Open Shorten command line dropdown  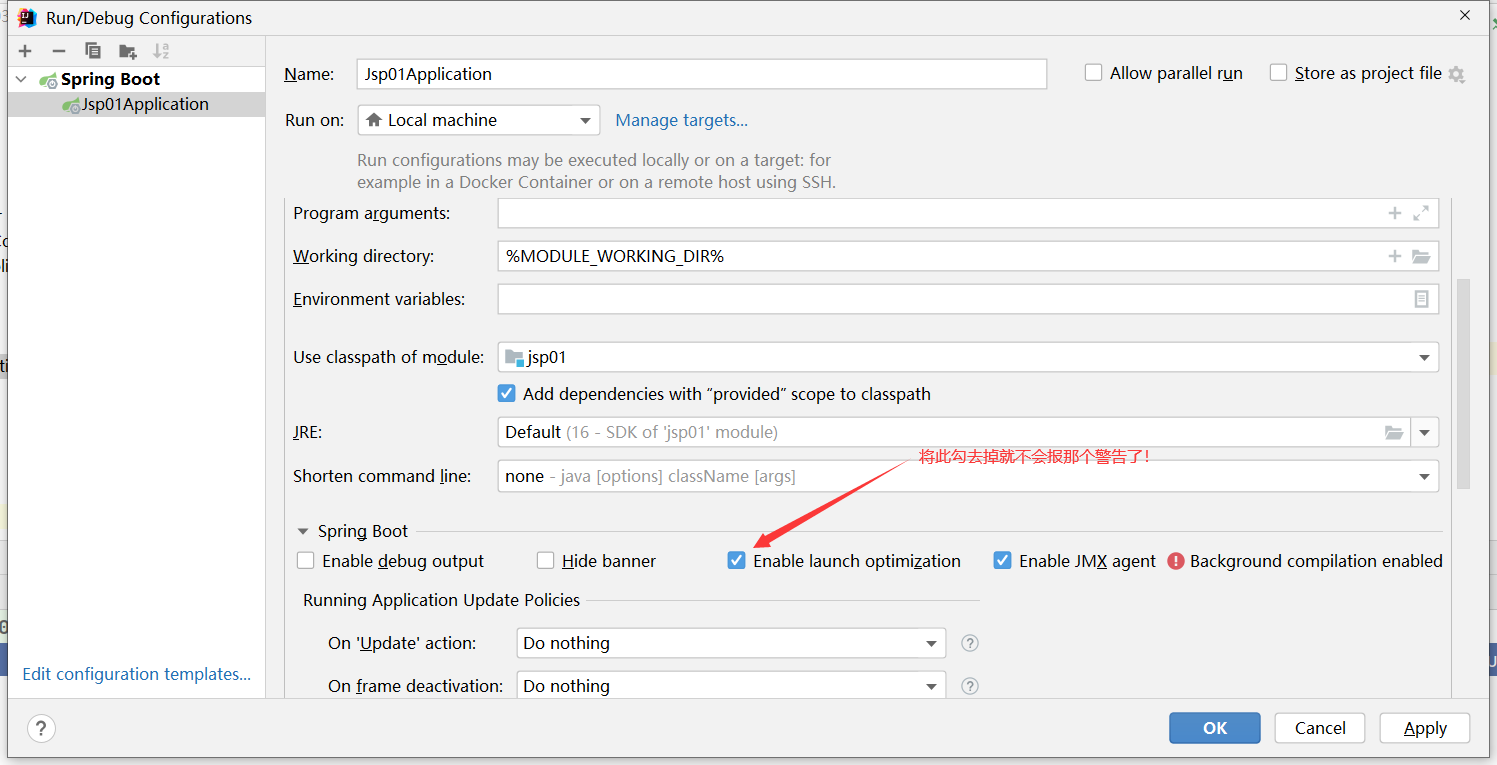[x=968, y=476]
